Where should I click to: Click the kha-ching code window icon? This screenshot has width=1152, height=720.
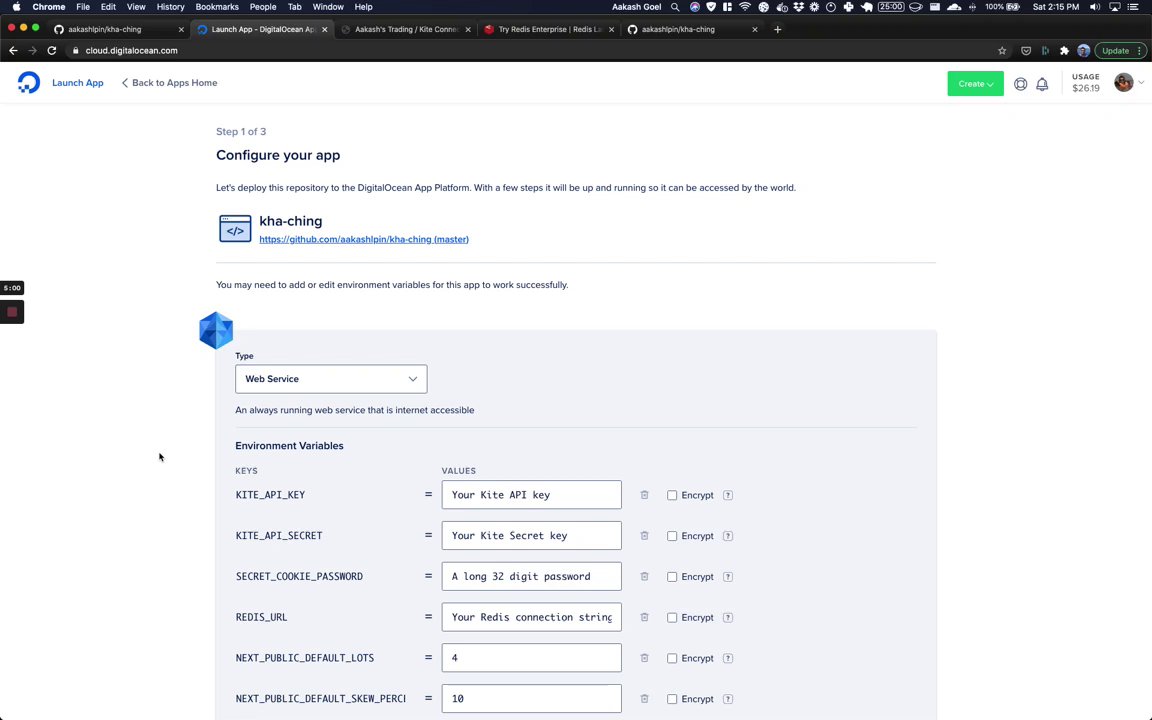[235, 228]
